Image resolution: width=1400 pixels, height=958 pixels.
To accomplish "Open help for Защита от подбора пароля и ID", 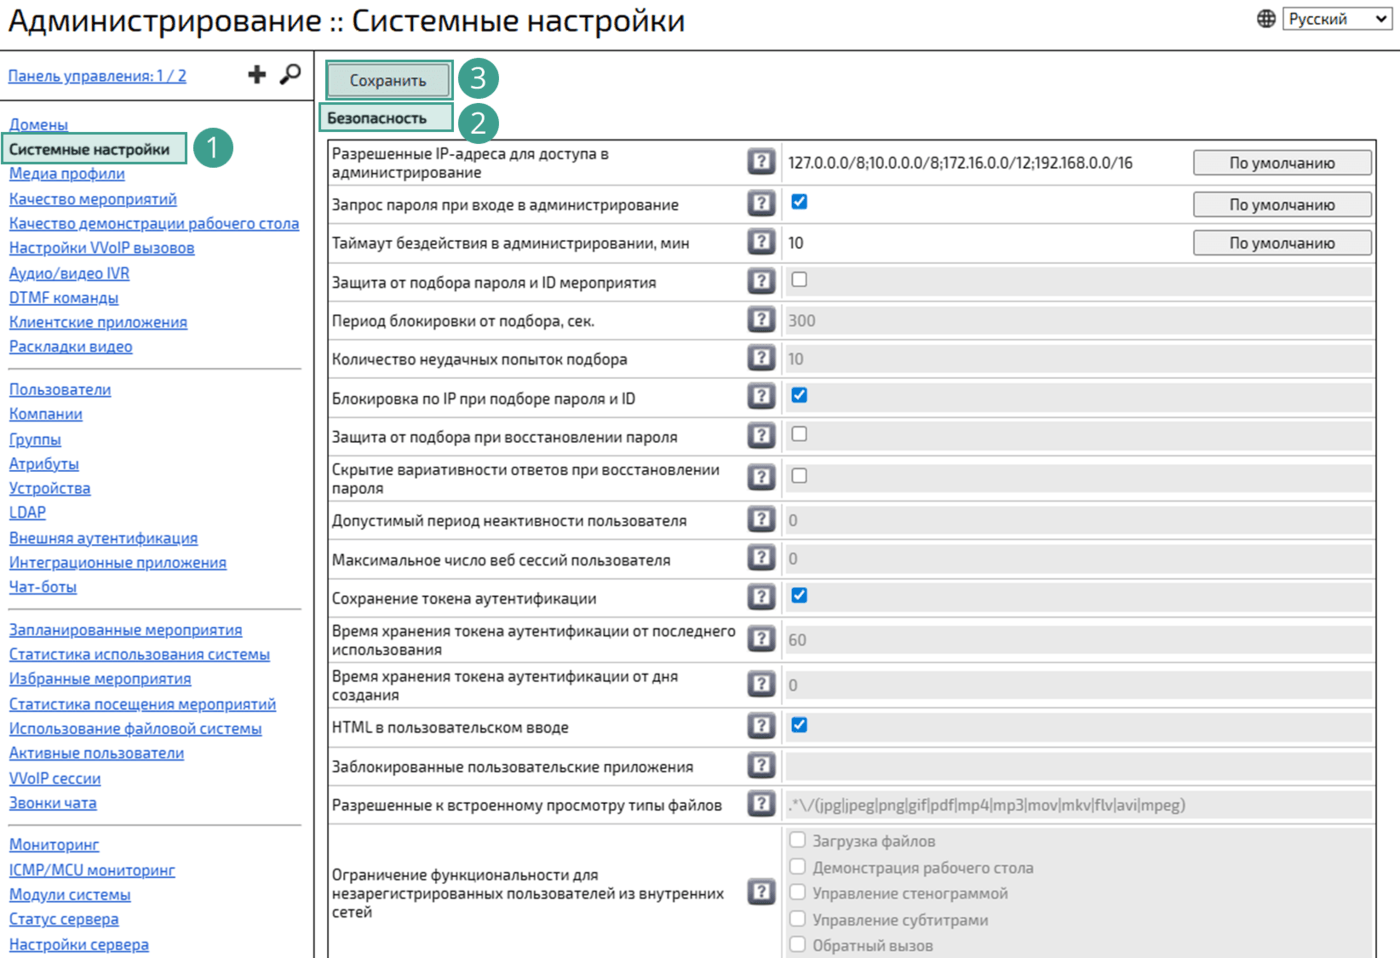I will pyautogui.click(x=761, y=281).
